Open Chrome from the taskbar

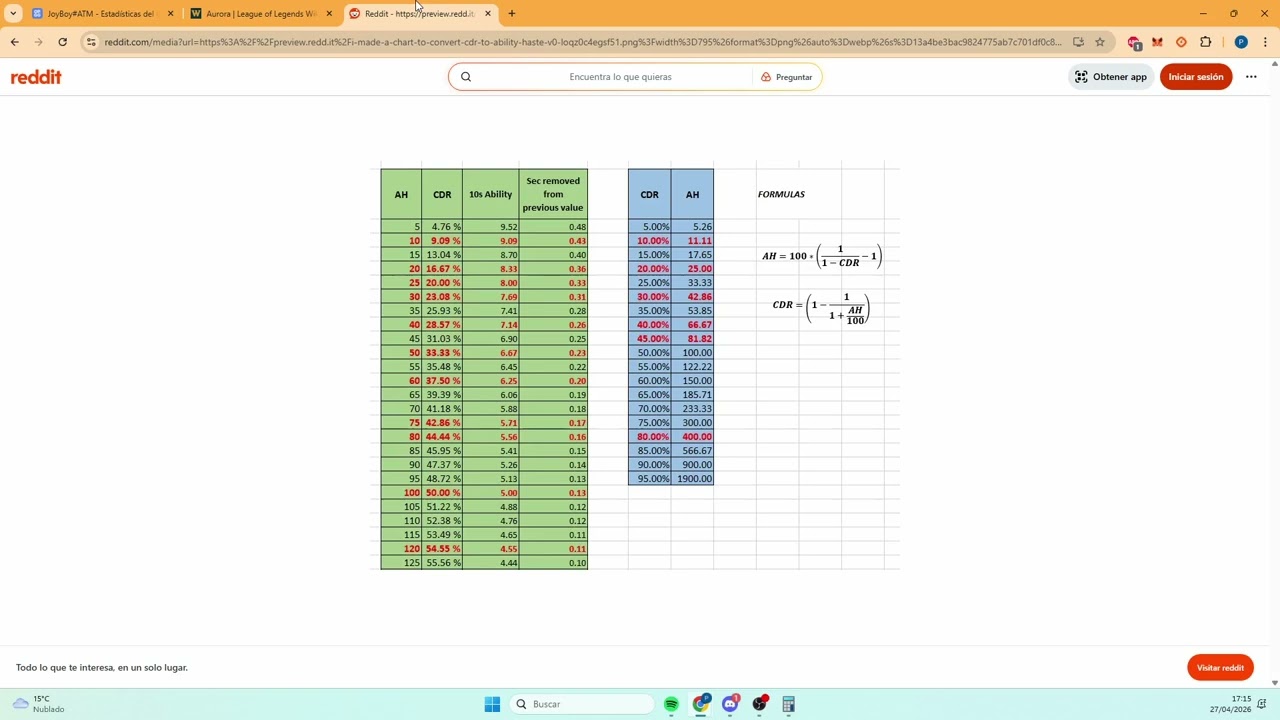click(x=701, y=704)
